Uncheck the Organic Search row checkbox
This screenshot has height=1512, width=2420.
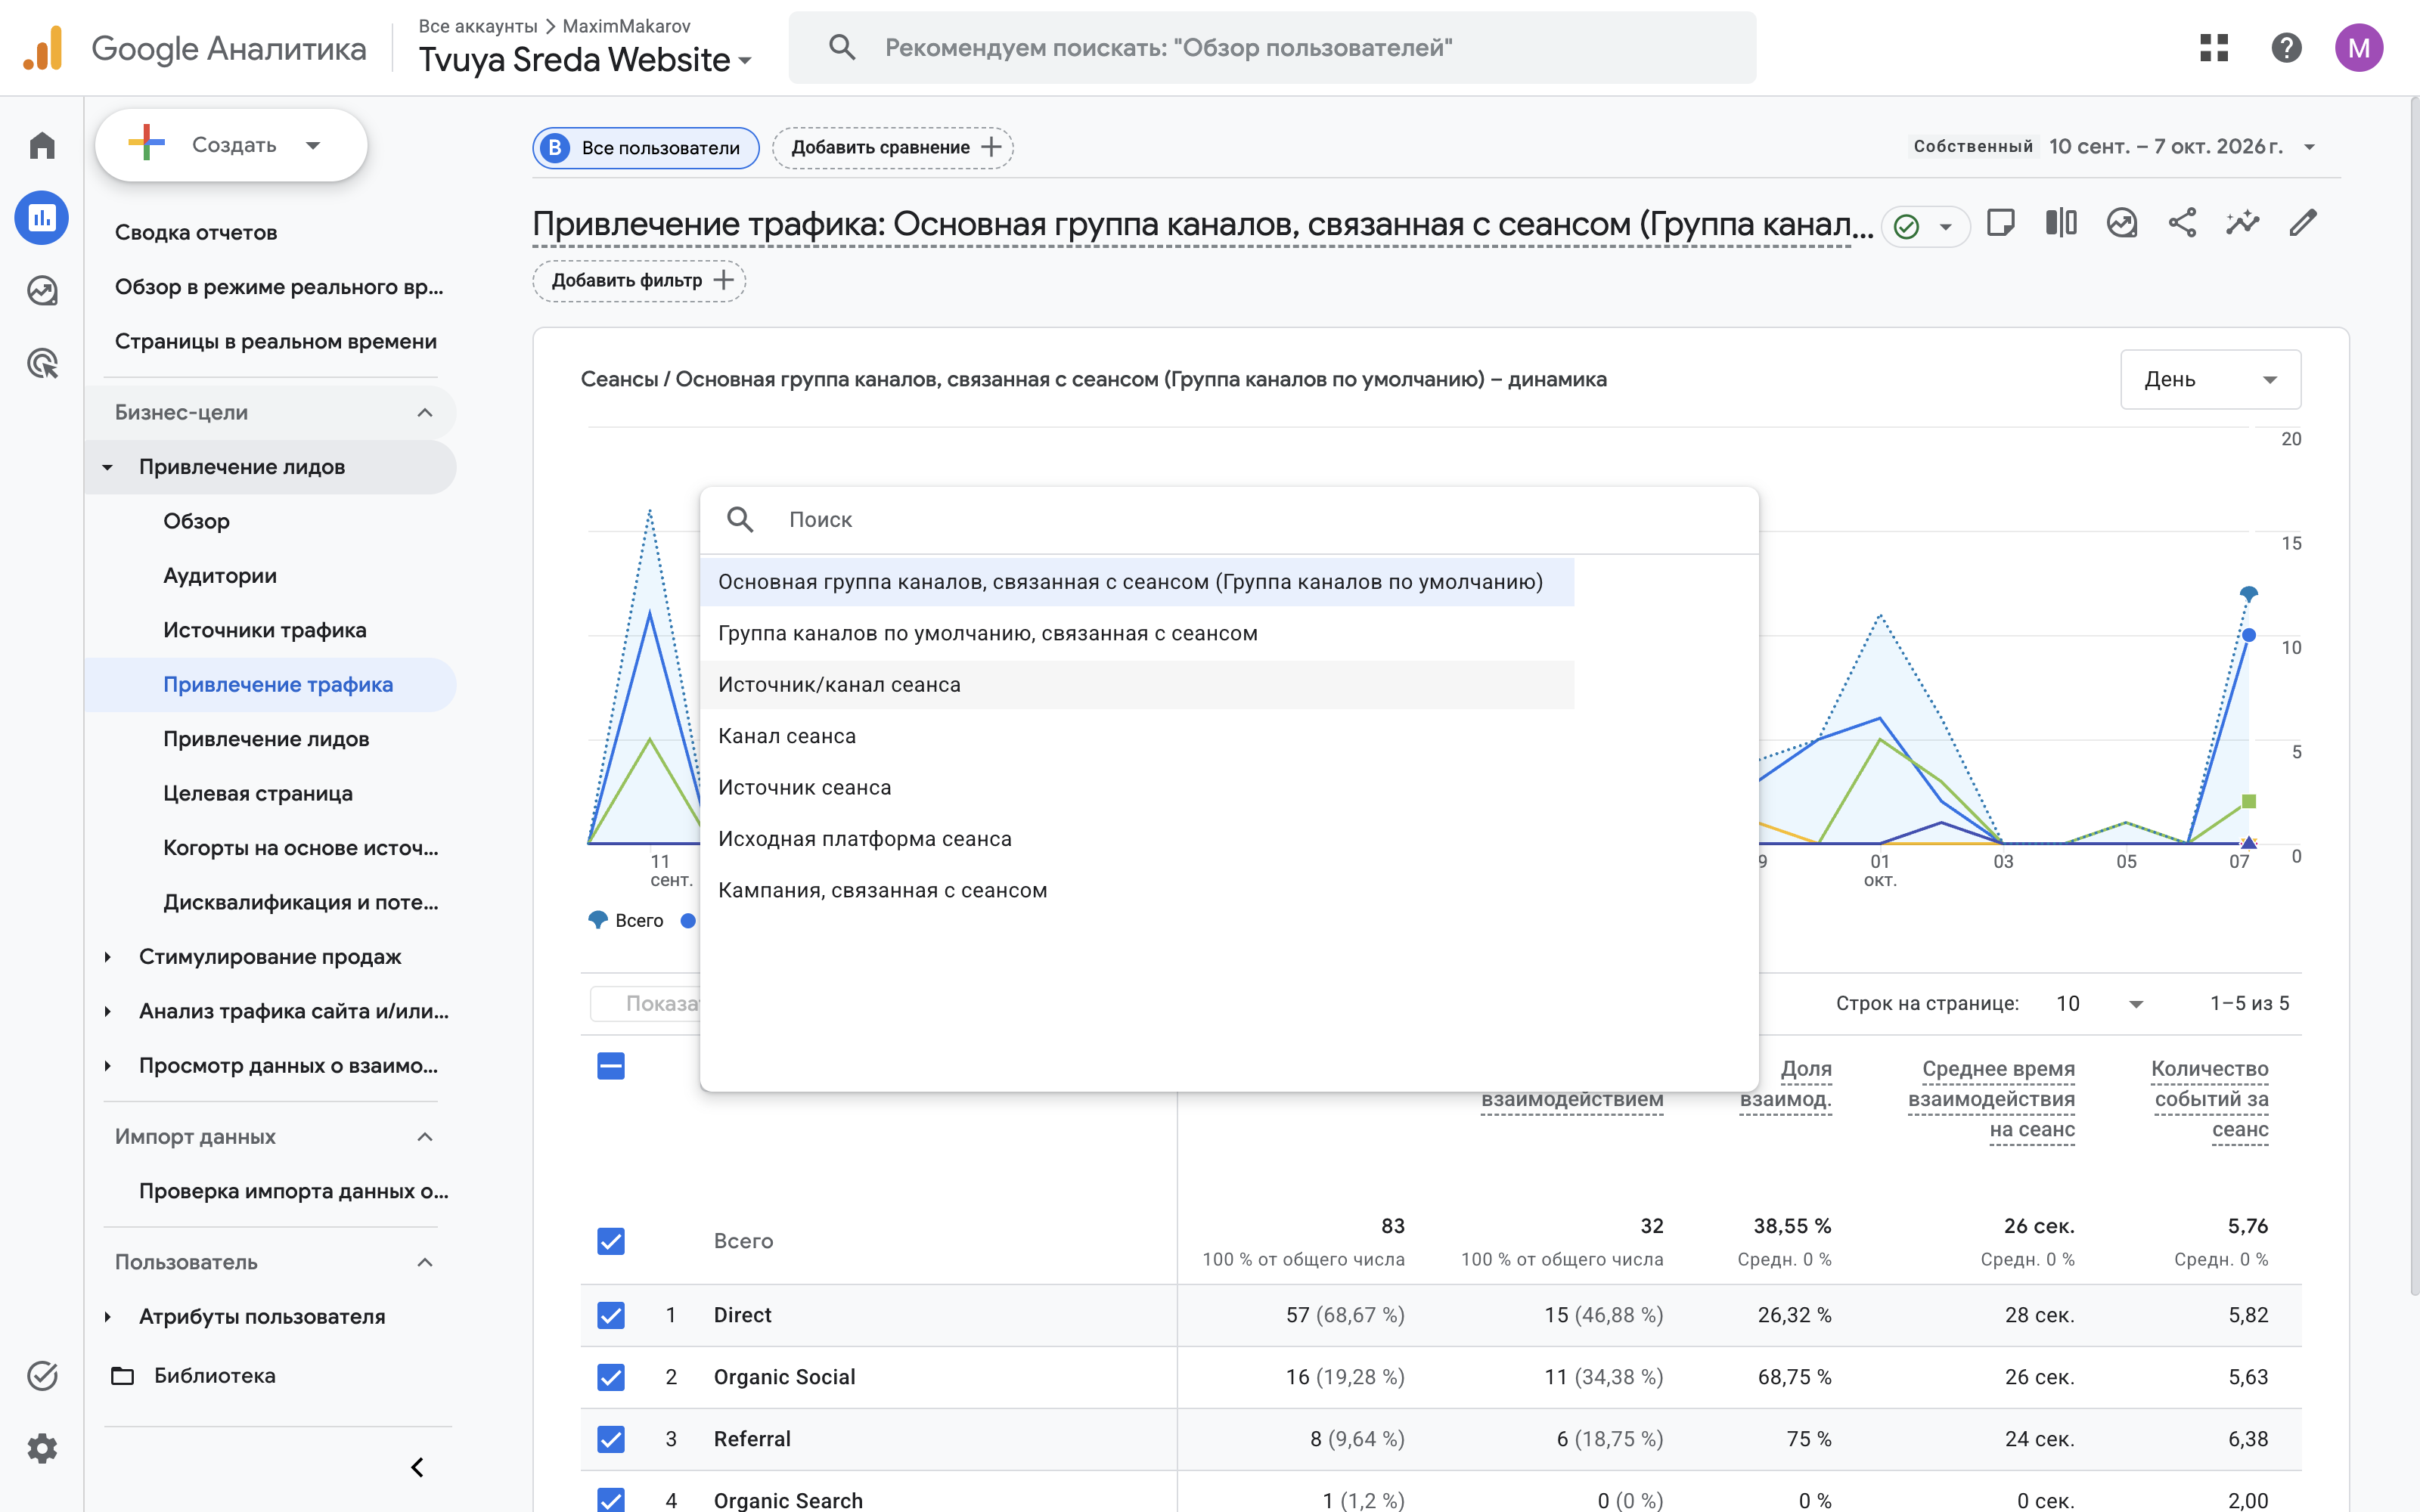(x=611, y=1499)
